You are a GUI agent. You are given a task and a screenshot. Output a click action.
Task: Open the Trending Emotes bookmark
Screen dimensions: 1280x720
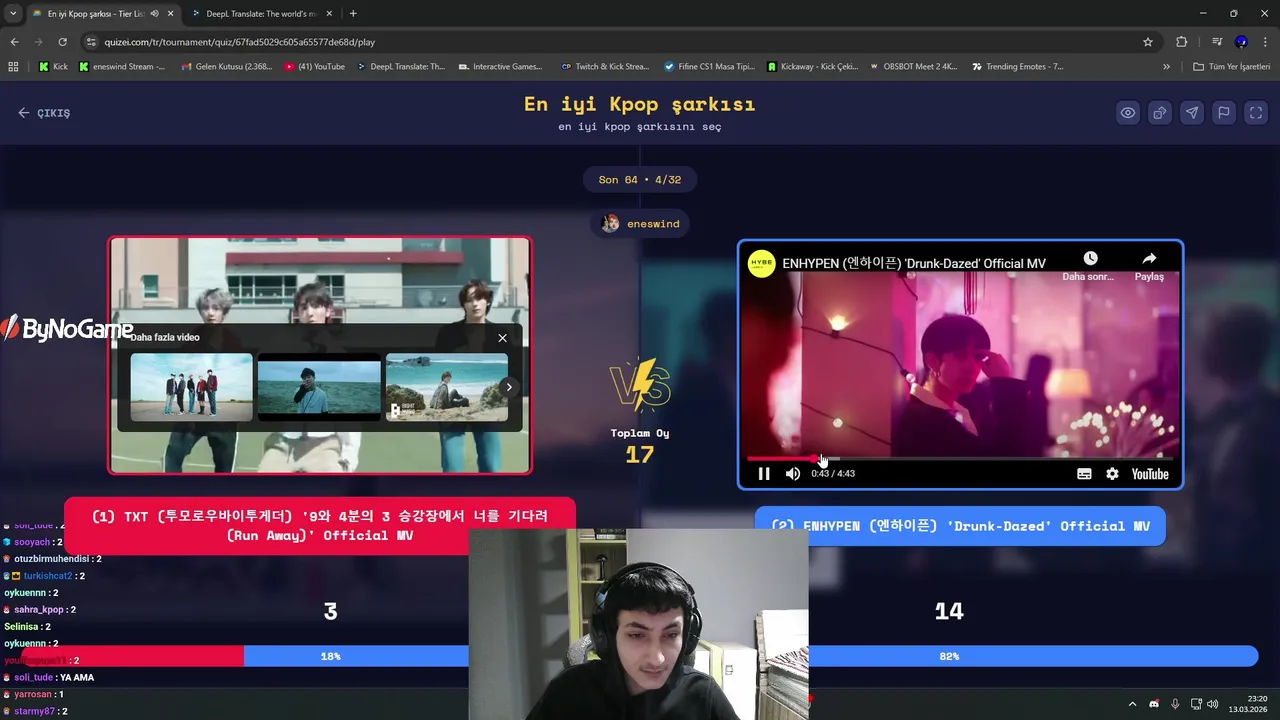[x=1017, y=67]
